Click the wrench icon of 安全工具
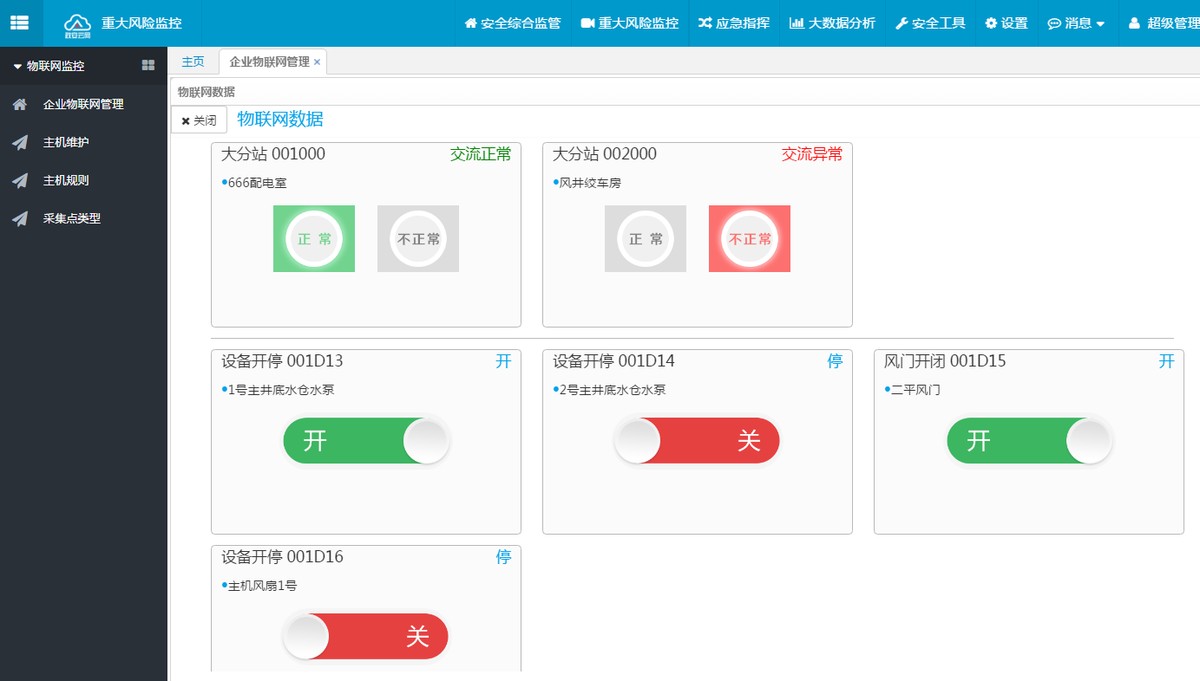This screenshot has height=681, width=1200. click(x=901, y=23)
